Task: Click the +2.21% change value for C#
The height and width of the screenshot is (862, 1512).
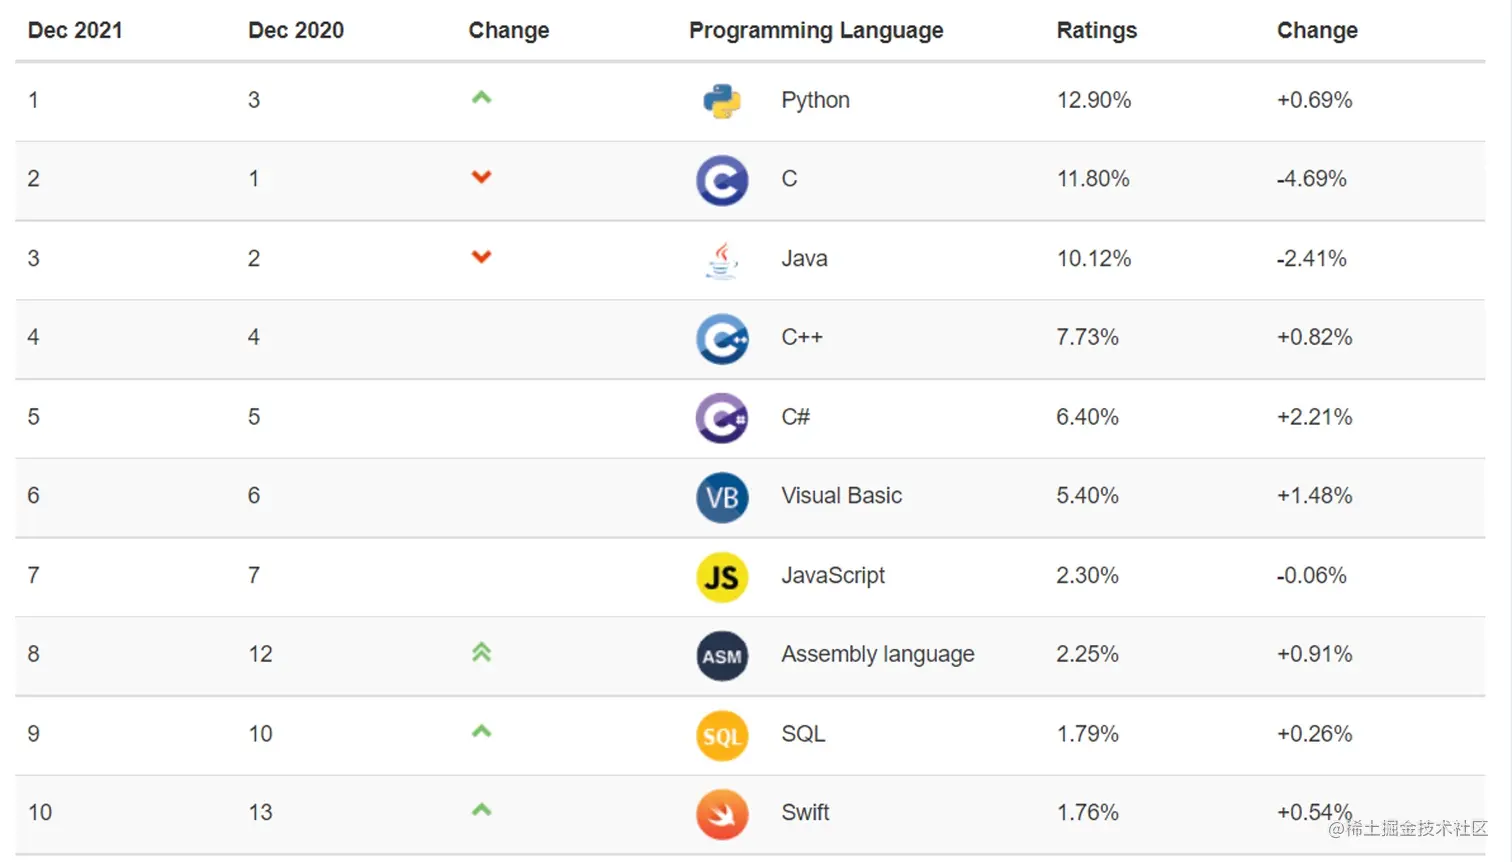Action: pyautogui.click(x=1314, y=417)
